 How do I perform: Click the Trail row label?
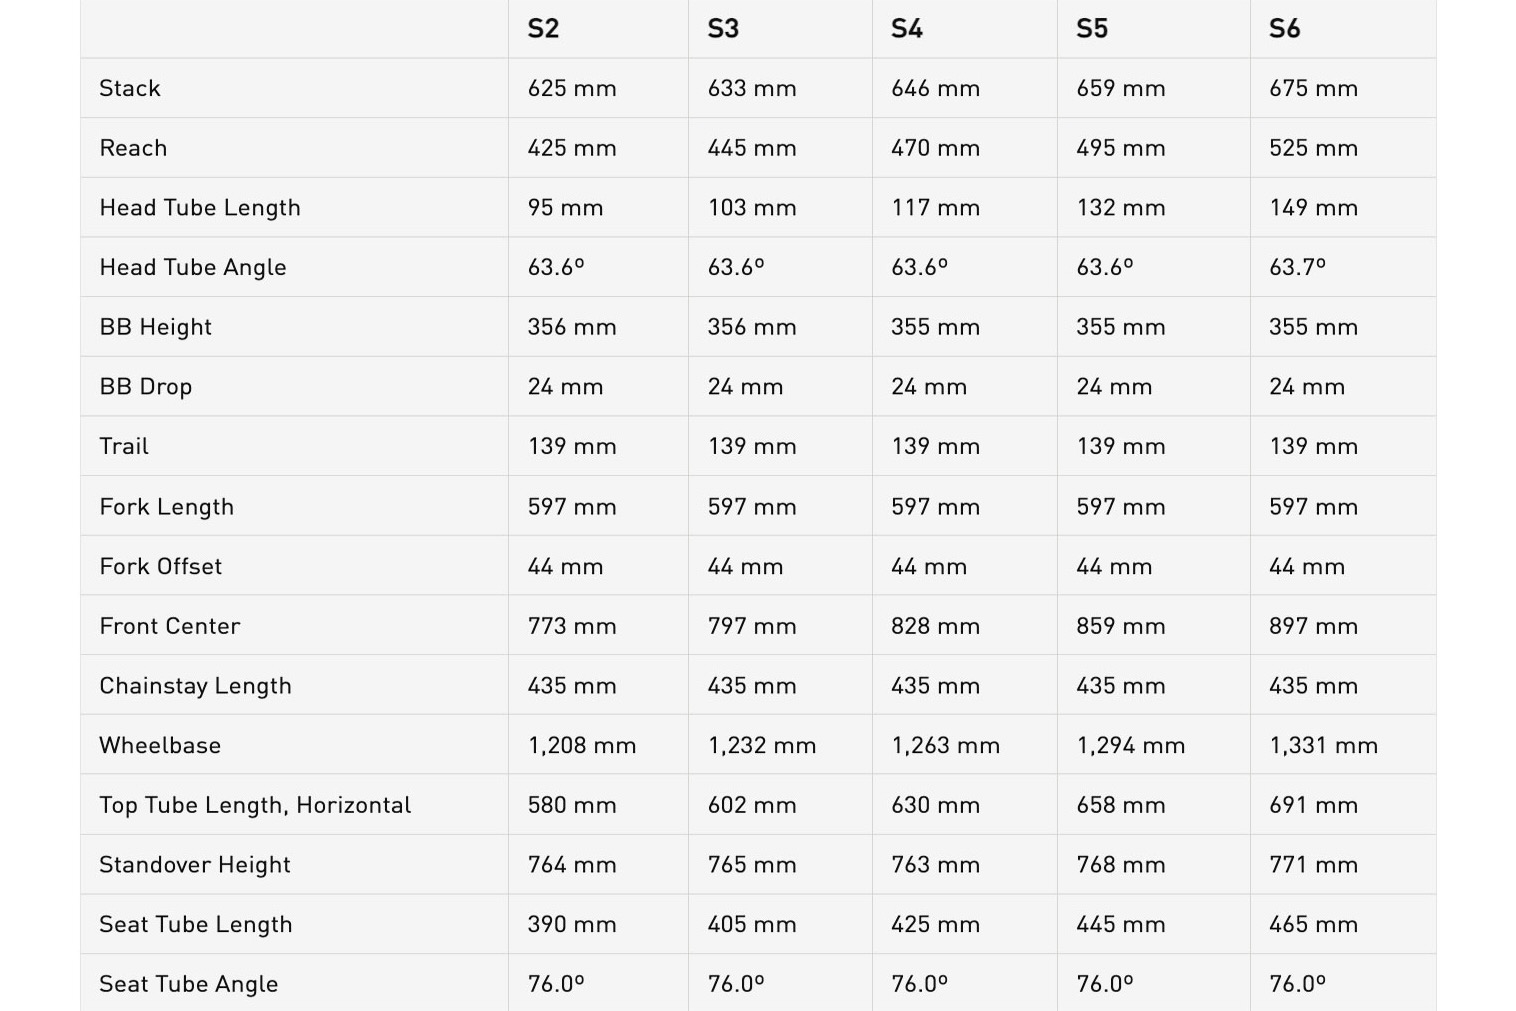point(124,446)
